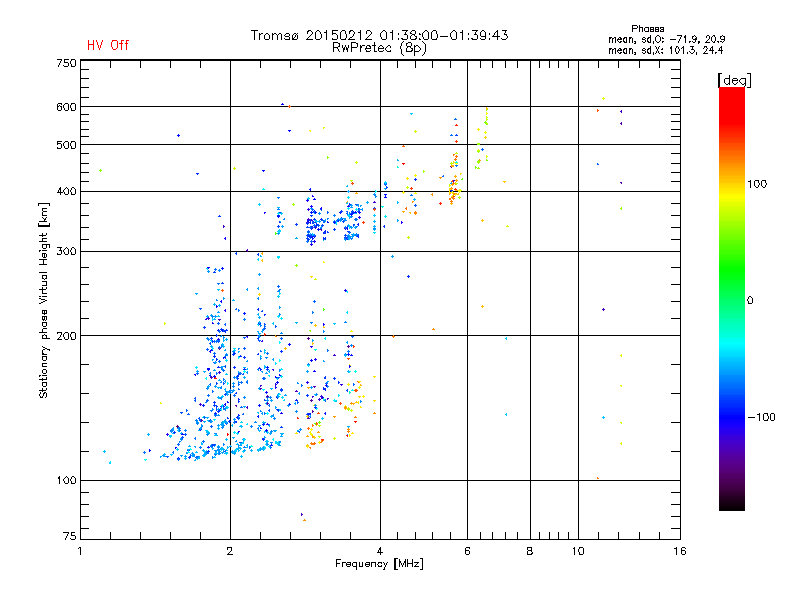
Task: Click the rainbow phase colorbar
Action: pyautogui.click(x=732, y=298)
